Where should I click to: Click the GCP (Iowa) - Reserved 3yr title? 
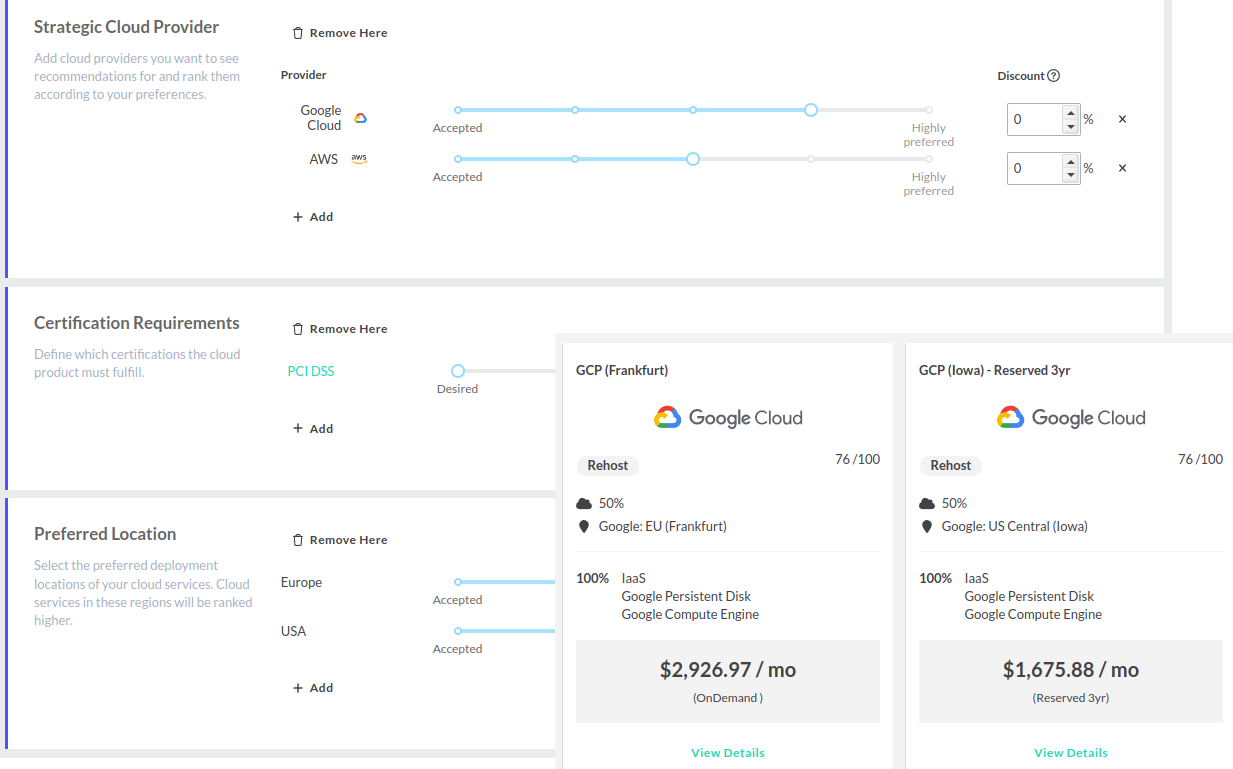click(995, 370)
